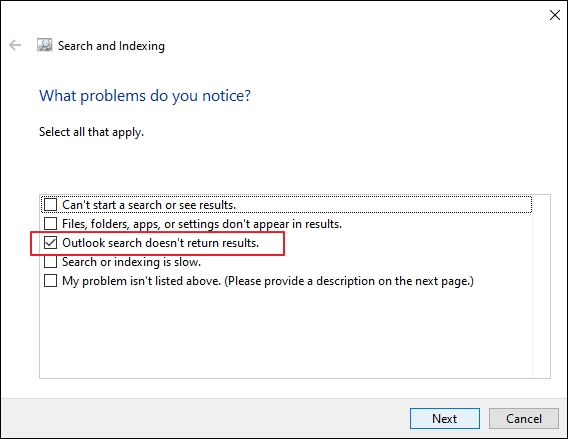This screenshot has width=568, height=439.
Task: Click the Search or indexing is slow label
Action: [x=131, y=262]
